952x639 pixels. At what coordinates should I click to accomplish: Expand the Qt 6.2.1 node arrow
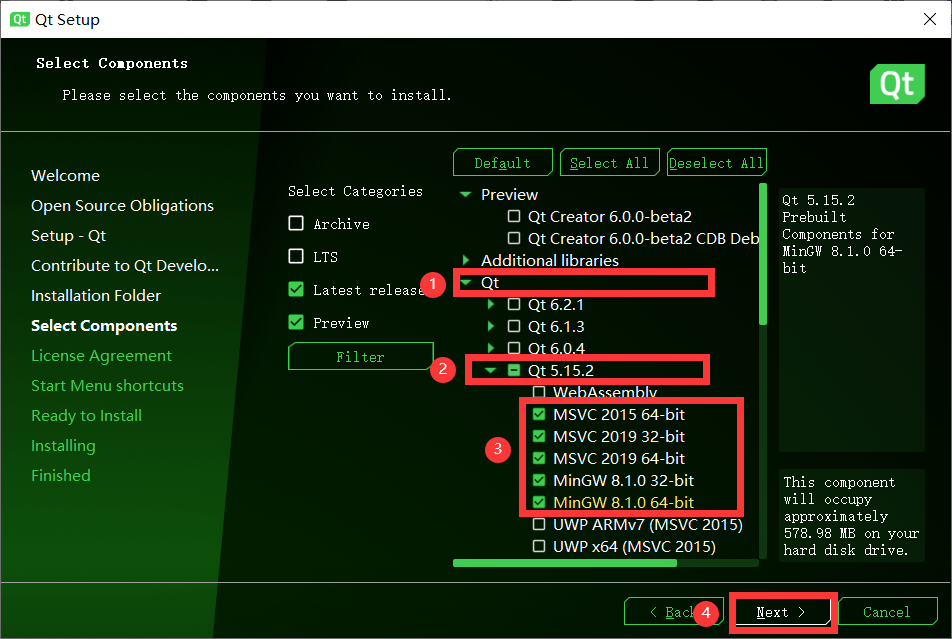pos(491,304)
